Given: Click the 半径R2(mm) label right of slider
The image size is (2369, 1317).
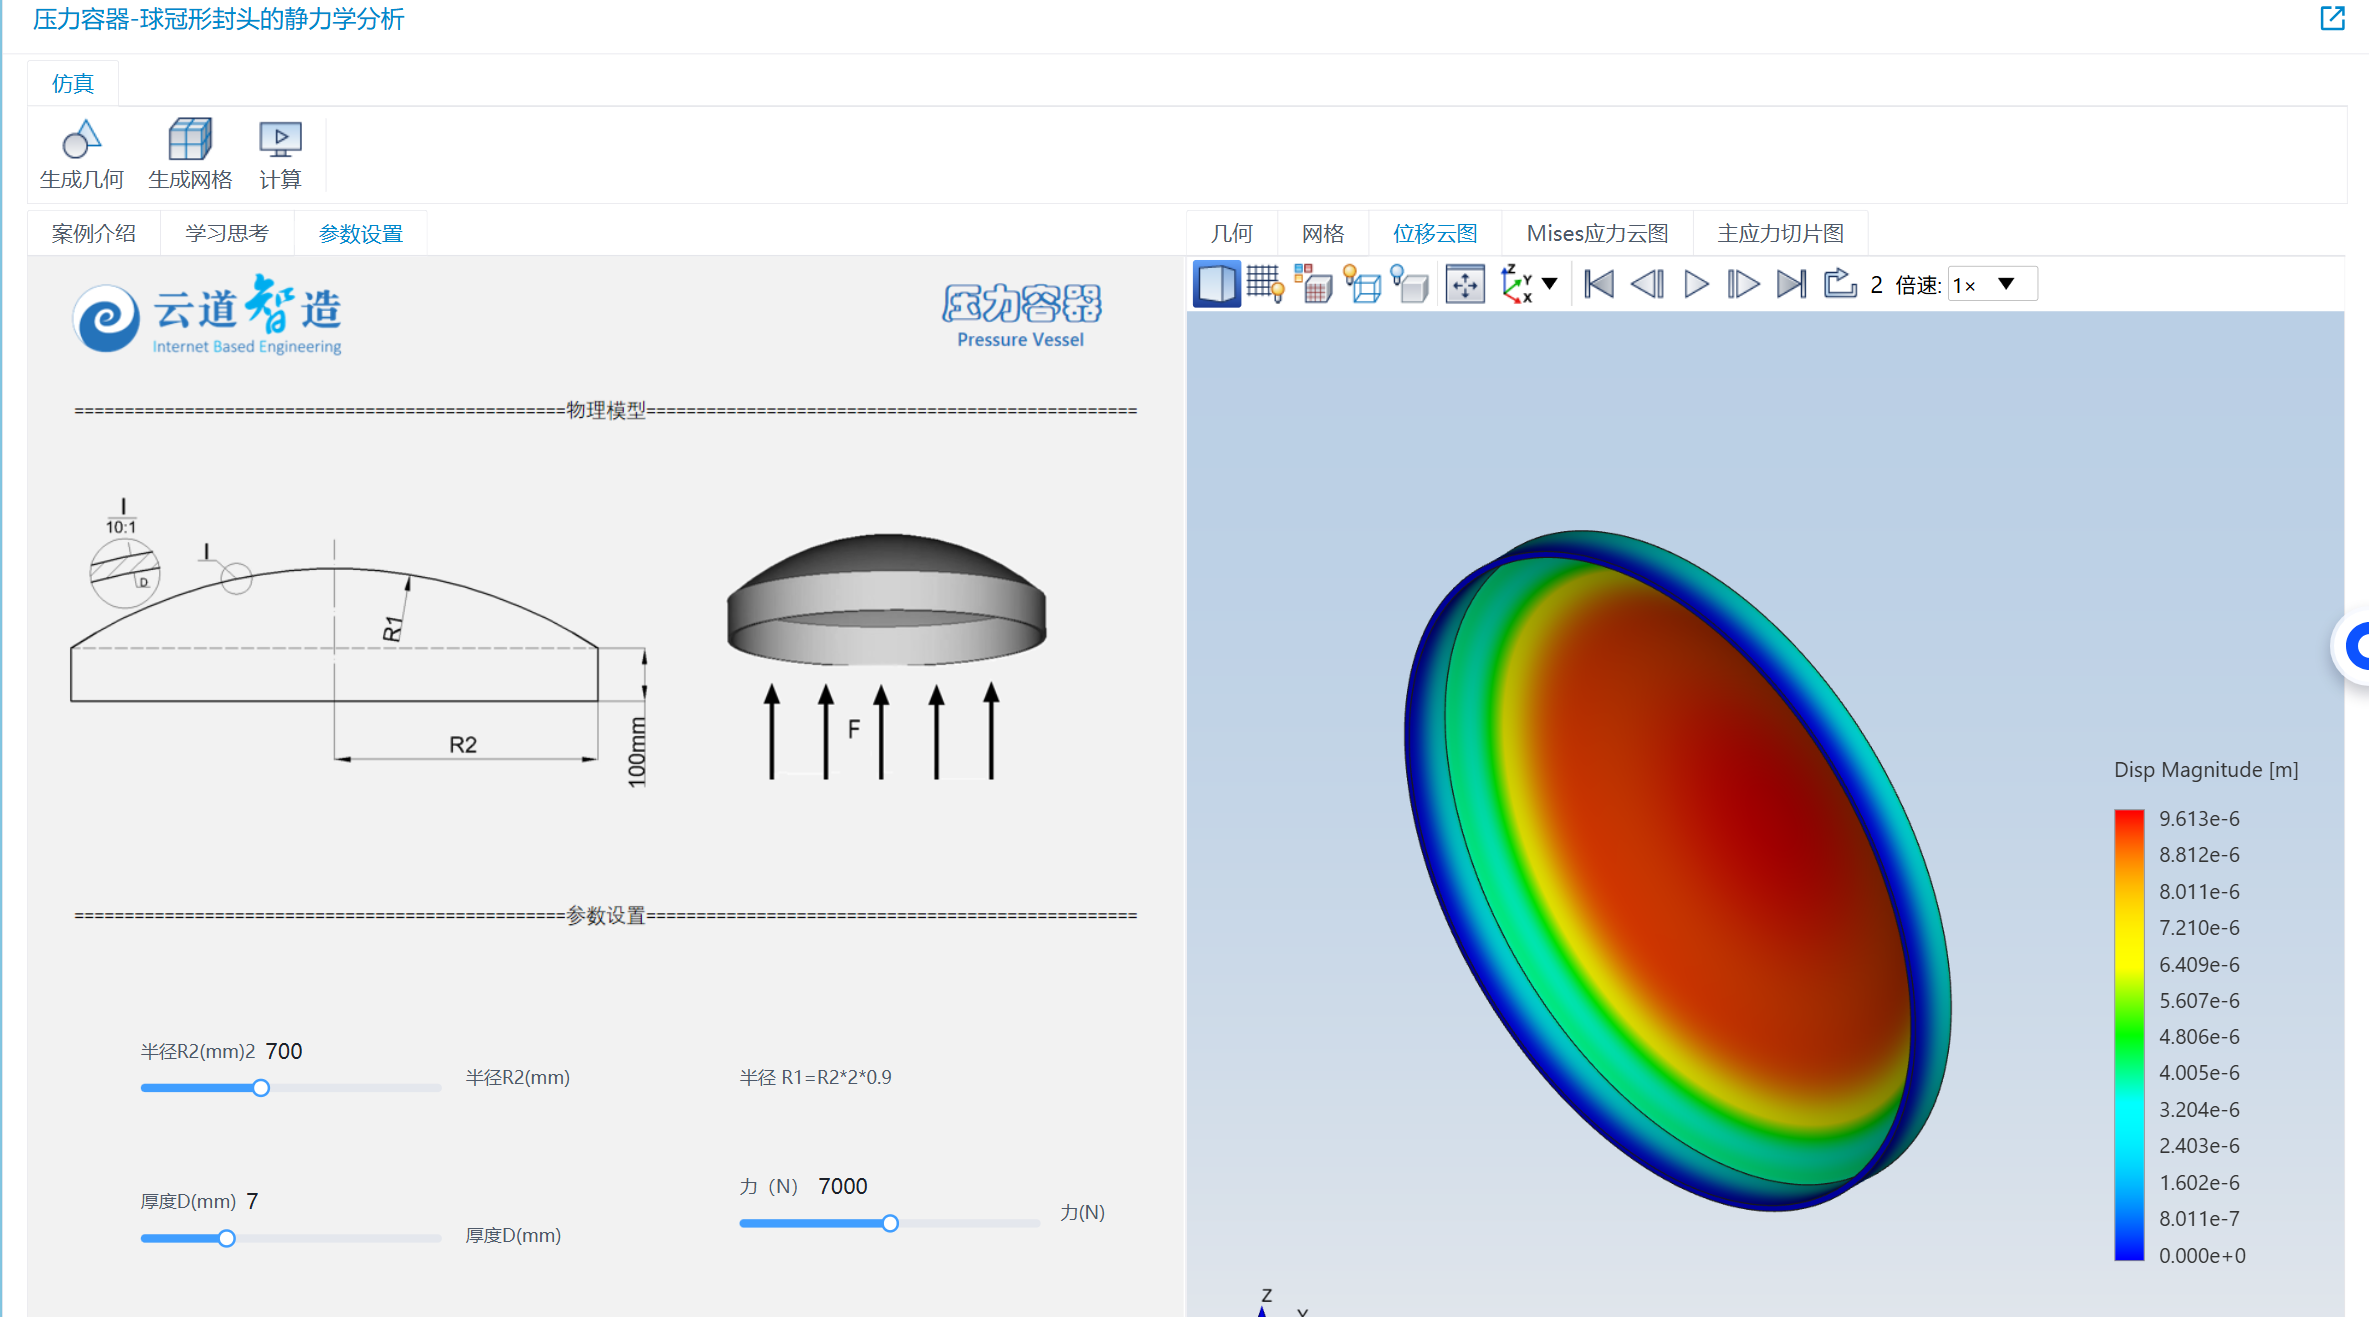Looking at the screenshot, I should (518, 1077).
